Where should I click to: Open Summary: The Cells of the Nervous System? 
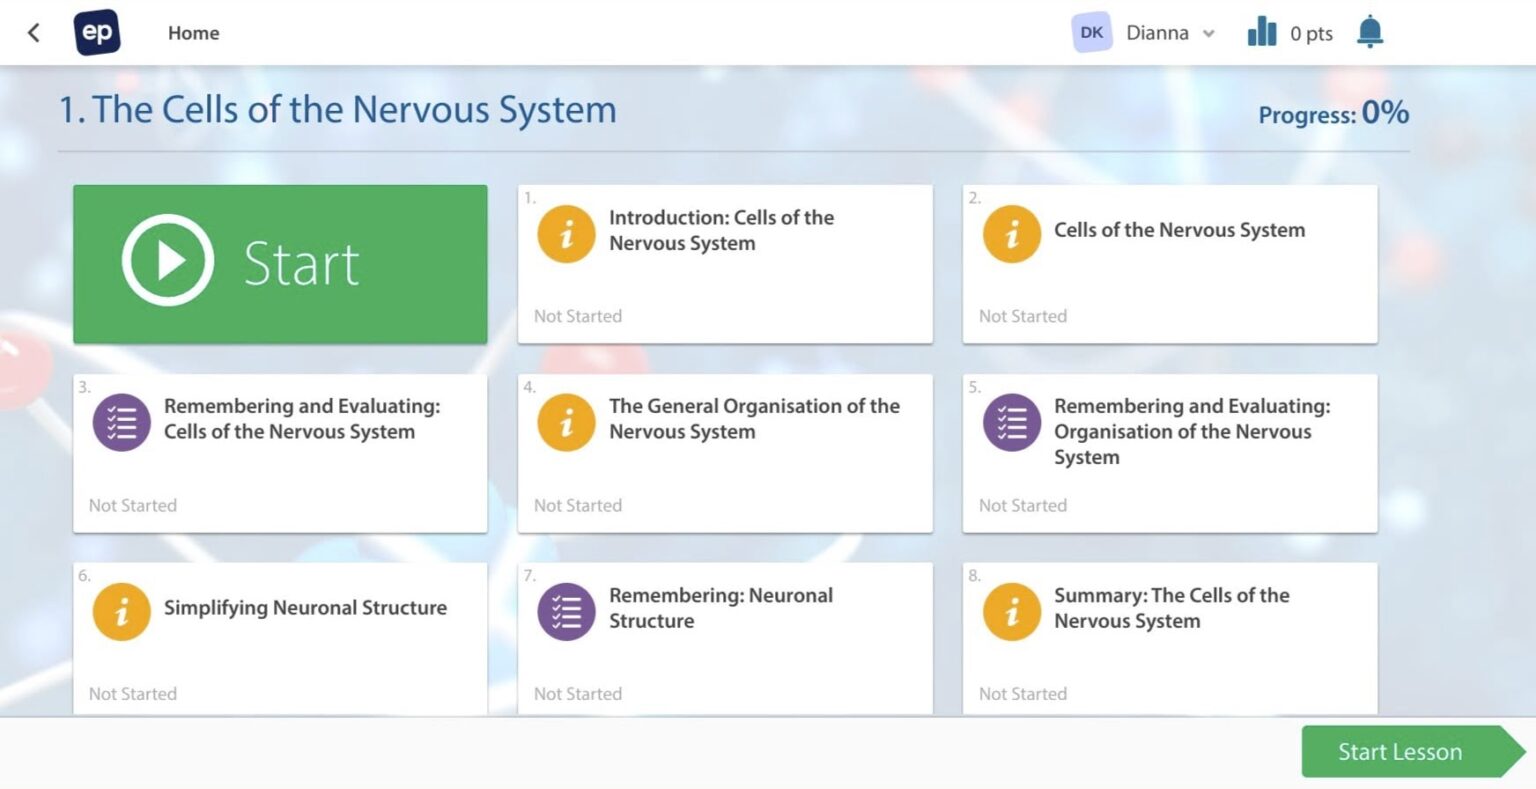tap(1169, 638)
